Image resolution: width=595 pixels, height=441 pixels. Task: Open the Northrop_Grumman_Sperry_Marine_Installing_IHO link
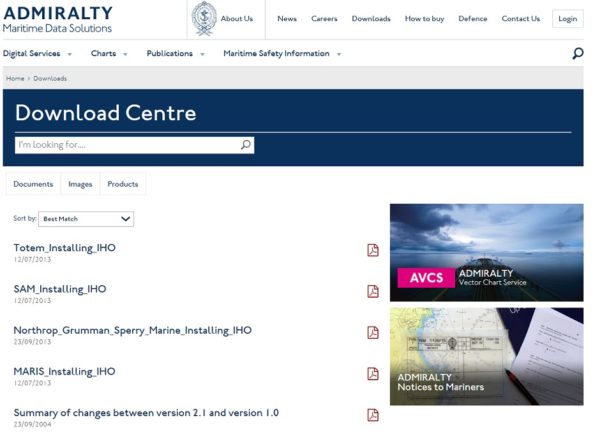pyautogui.click(x=132, y=330)
